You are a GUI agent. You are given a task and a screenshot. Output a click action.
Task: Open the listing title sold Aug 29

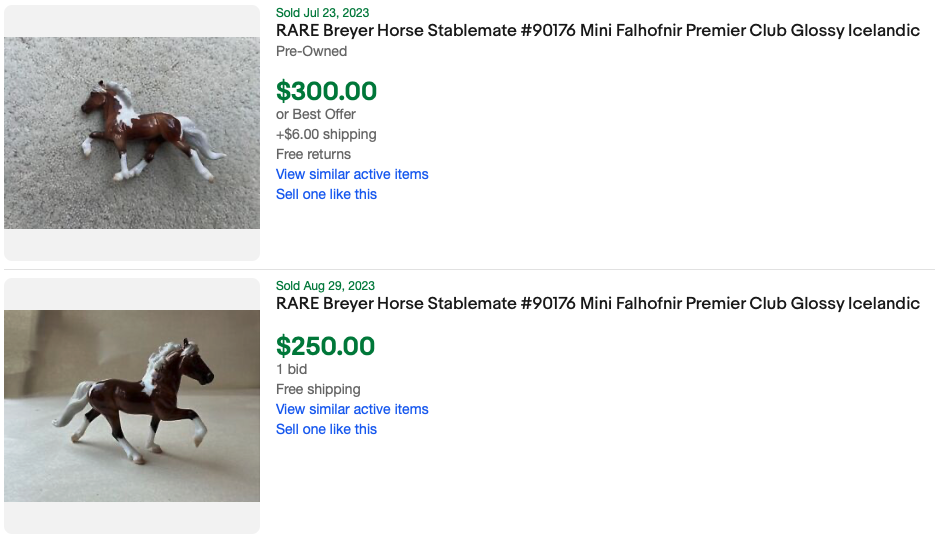click(597, 304)
